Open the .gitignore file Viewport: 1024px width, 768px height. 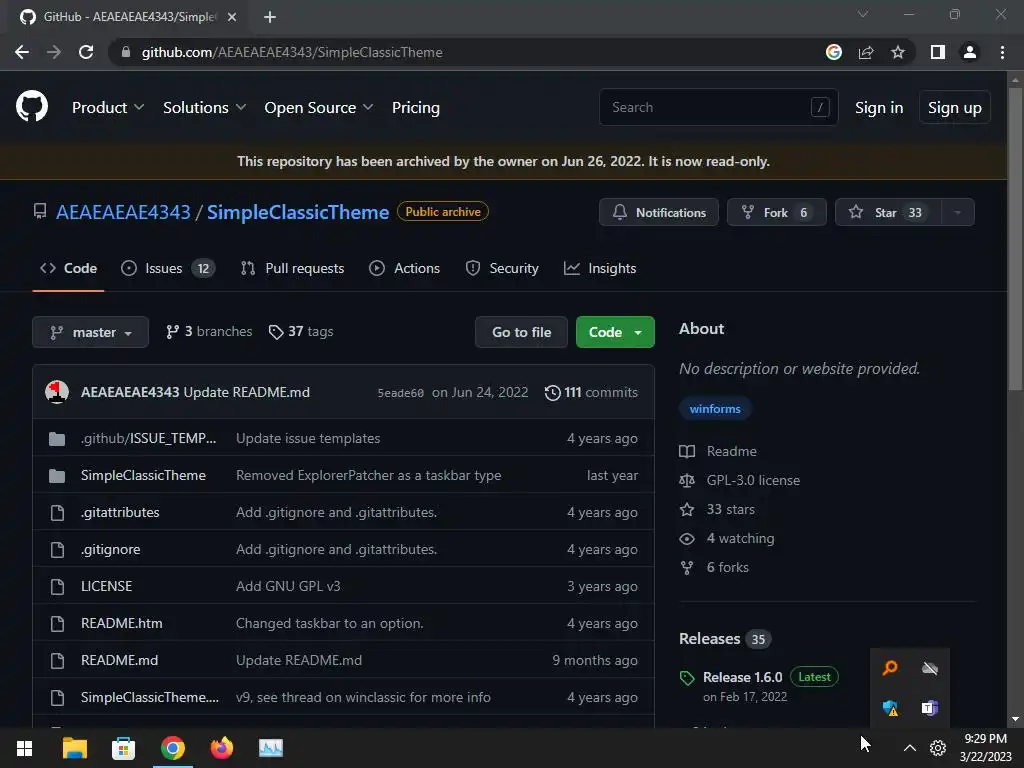110,550
